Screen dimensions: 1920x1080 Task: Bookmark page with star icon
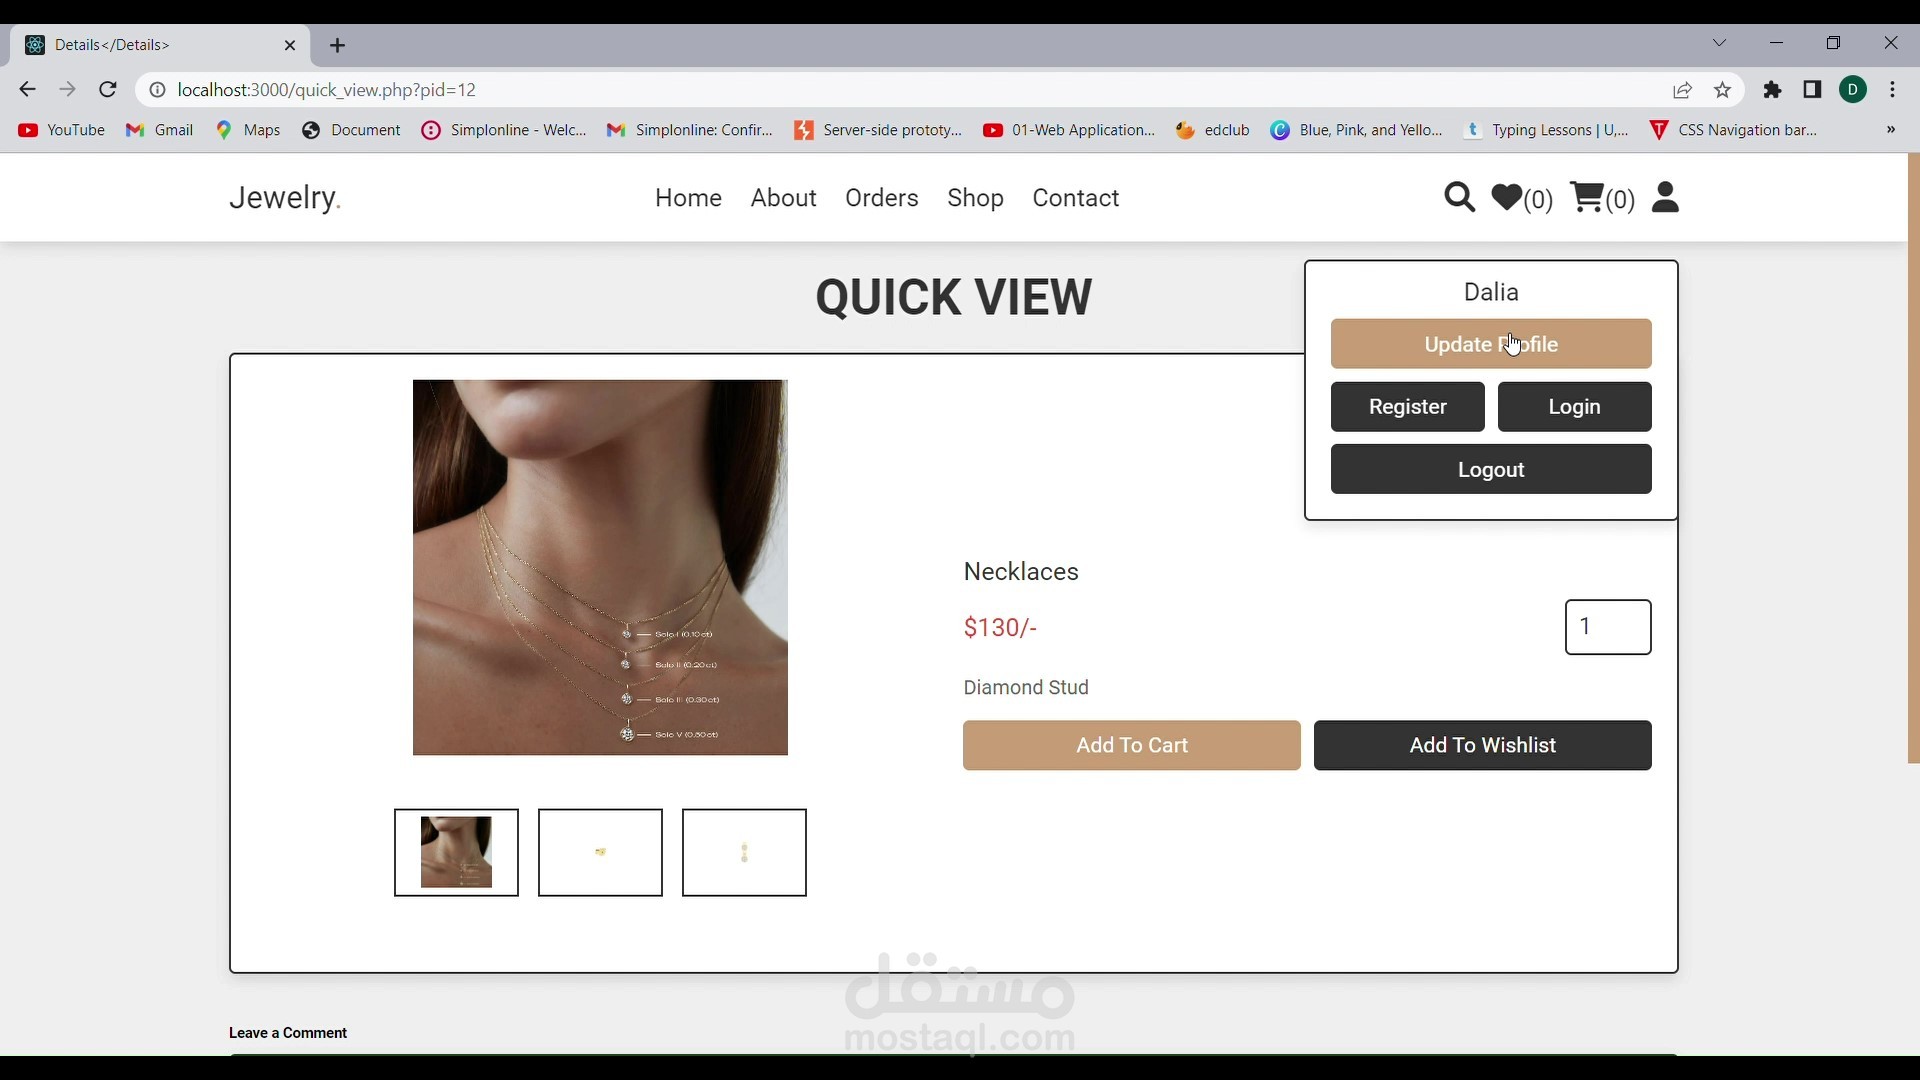[x=1723, y=90]
